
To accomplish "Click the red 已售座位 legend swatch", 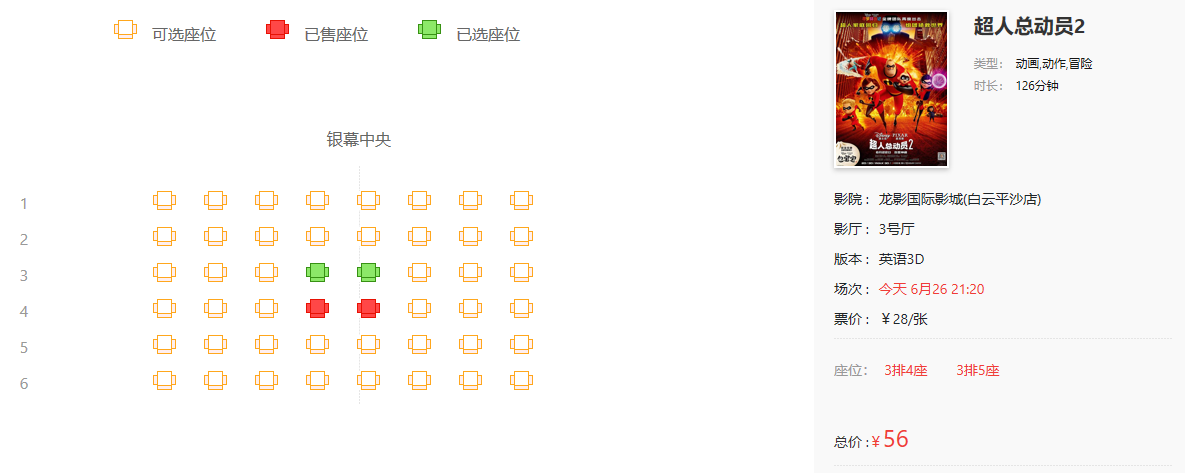I will pyautogui.click(x=277, y=29).
